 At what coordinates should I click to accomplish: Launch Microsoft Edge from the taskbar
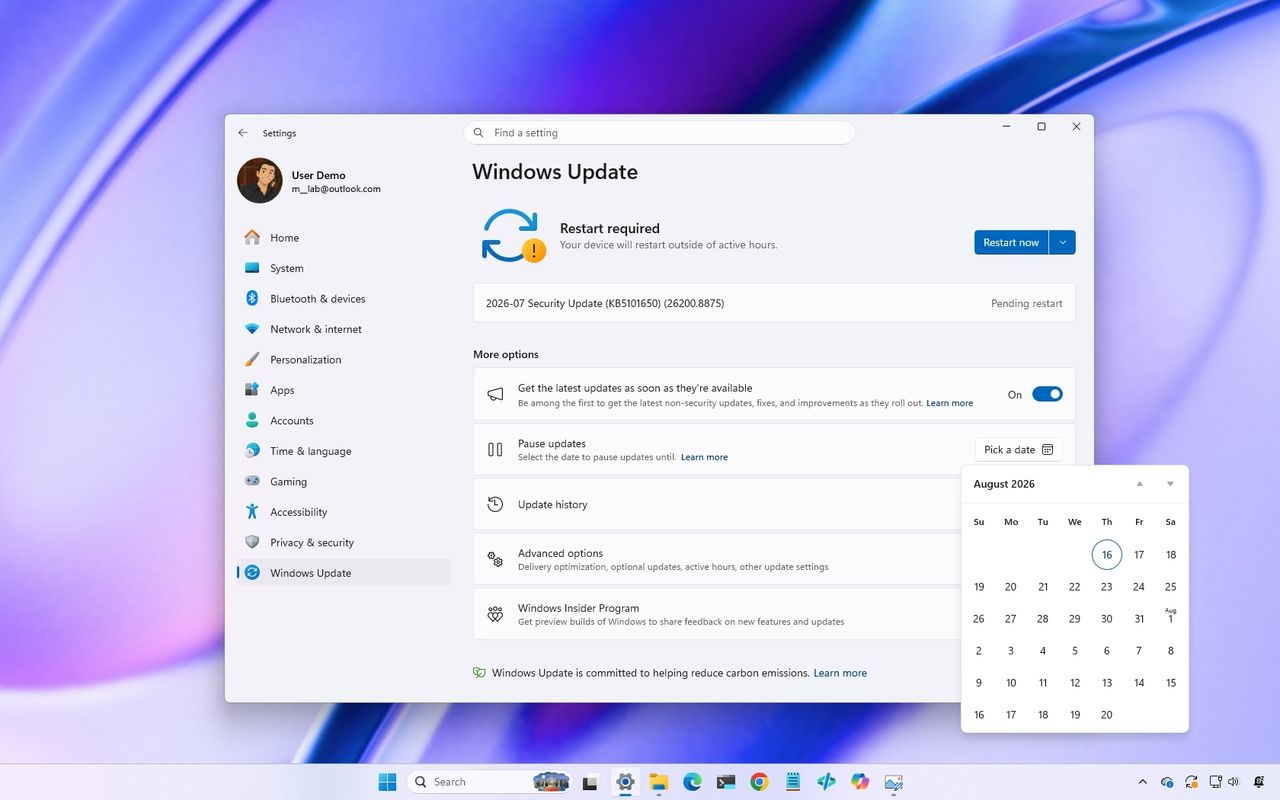pyautogui.click(x=692, y=782)
